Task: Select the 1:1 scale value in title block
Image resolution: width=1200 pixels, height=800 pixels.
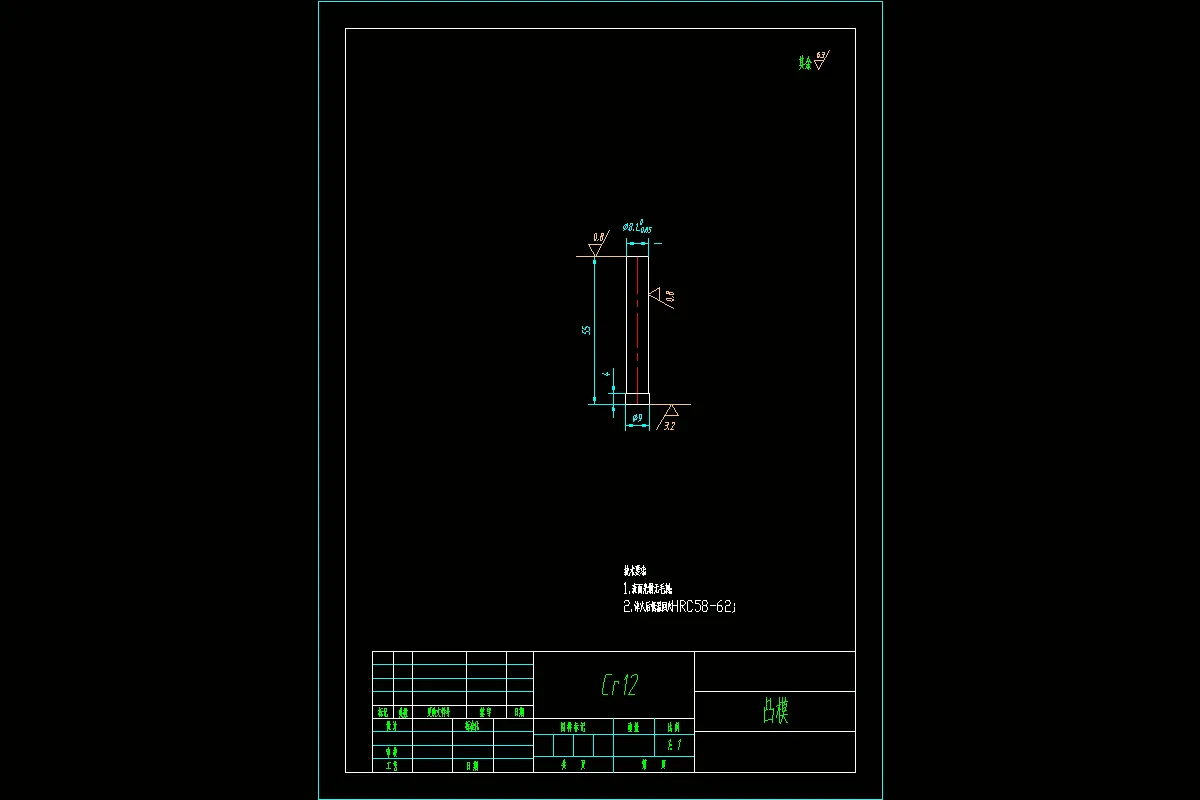Action: tap(673, 745)
